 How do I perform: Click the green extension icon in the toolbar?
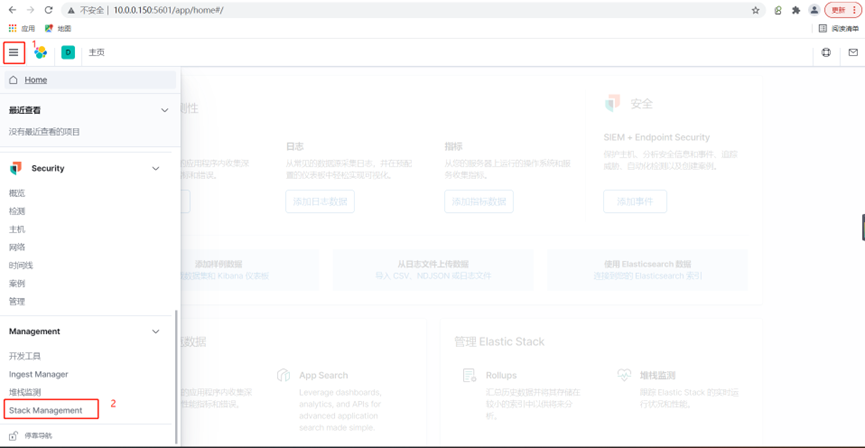[x=778, y=10]
